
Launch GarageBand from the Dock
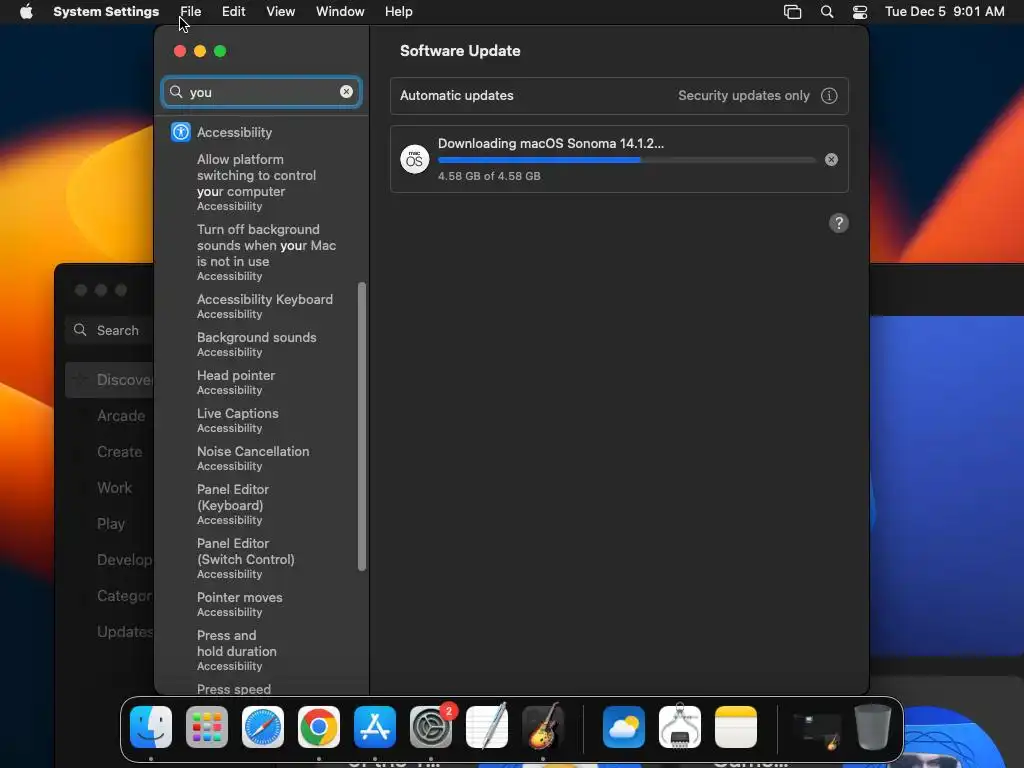543,727
